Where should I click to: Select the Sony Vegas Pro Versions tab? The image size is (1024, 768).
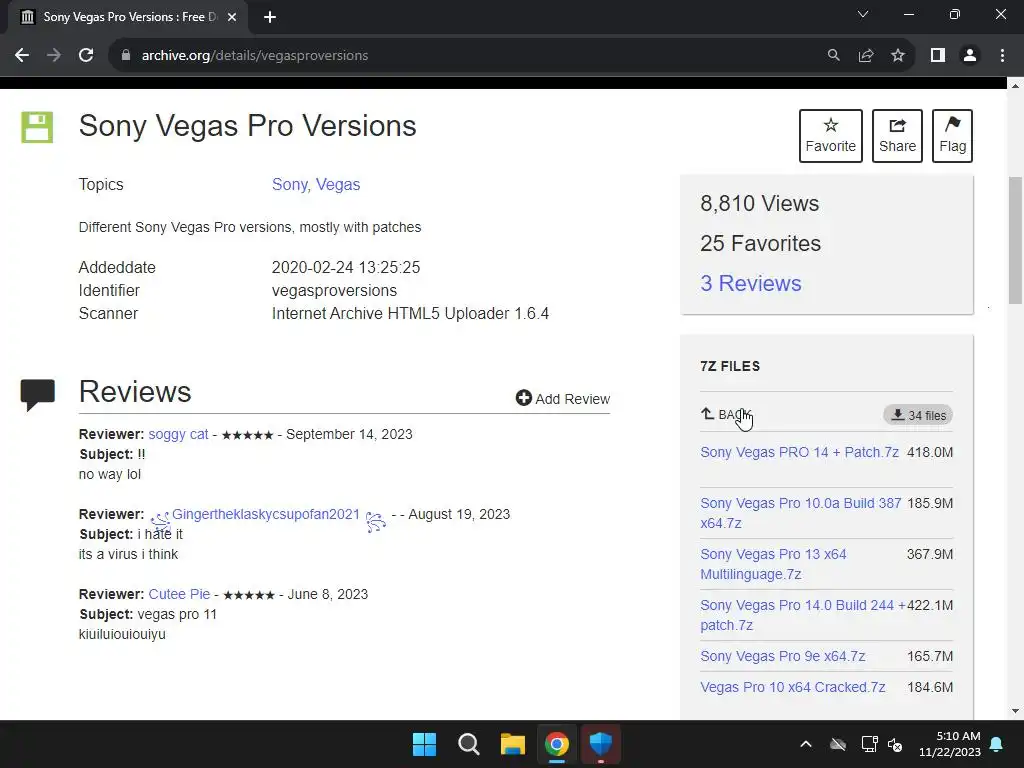click(x=127, y=17)
